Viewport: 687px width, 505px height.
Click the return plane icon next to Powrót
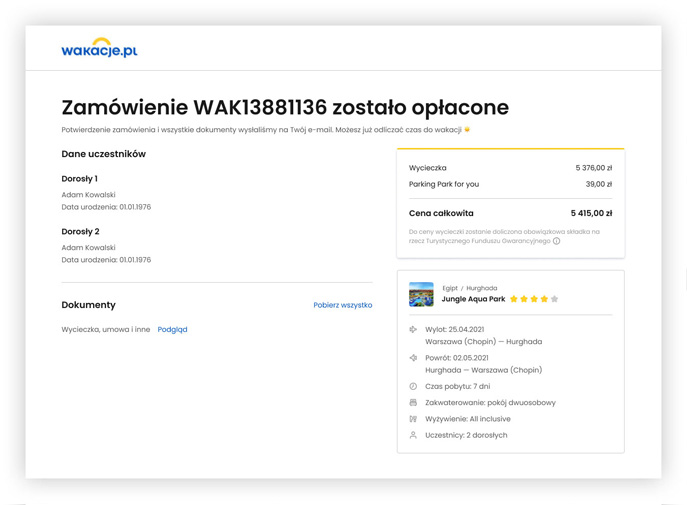(x=413, y=358)
